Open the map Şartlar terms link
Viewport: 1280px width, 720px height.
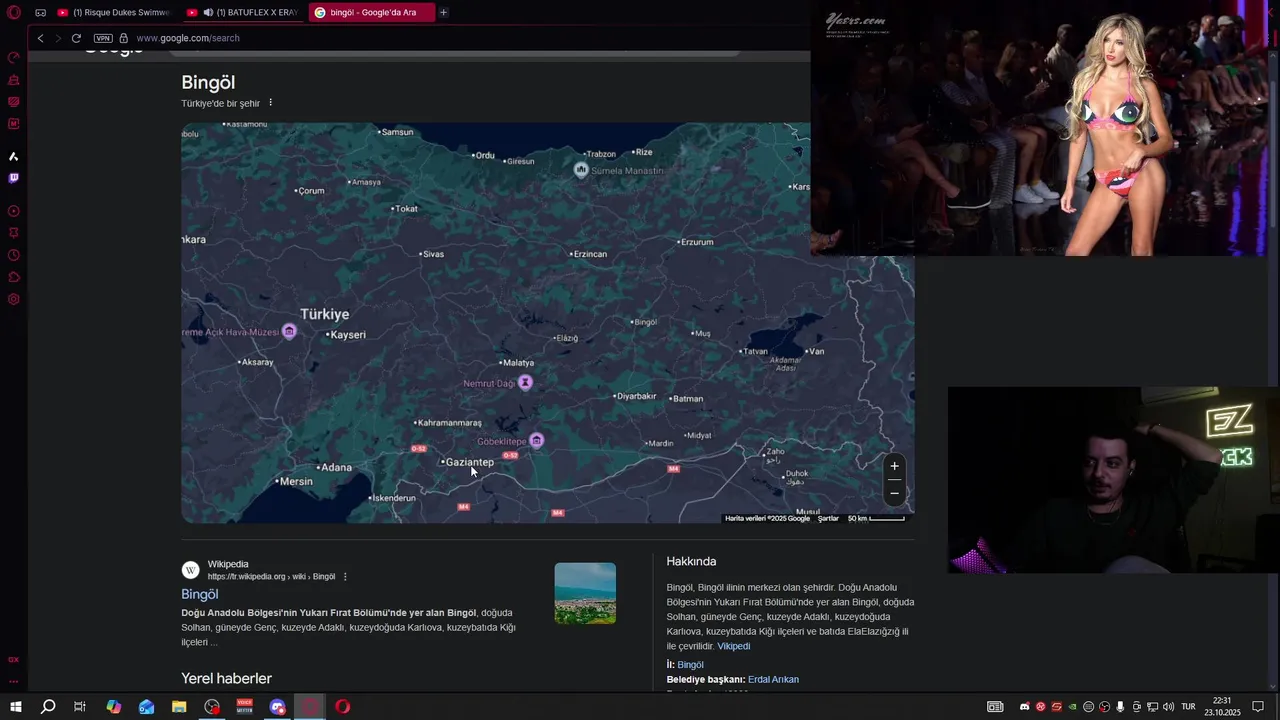coord(828,519)
